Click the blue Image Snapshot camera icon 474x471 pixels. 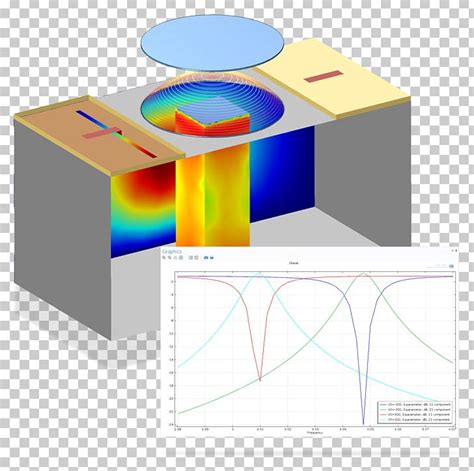point(206,258)
